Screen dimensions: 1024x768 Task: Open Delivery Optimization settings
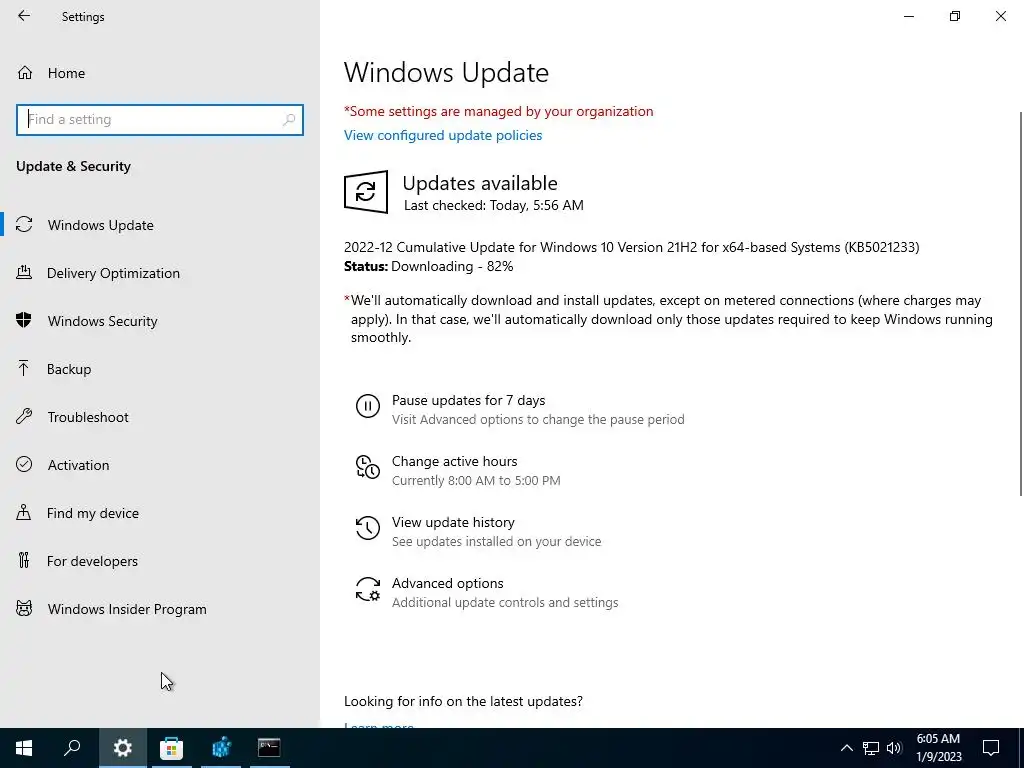[160, 273]
